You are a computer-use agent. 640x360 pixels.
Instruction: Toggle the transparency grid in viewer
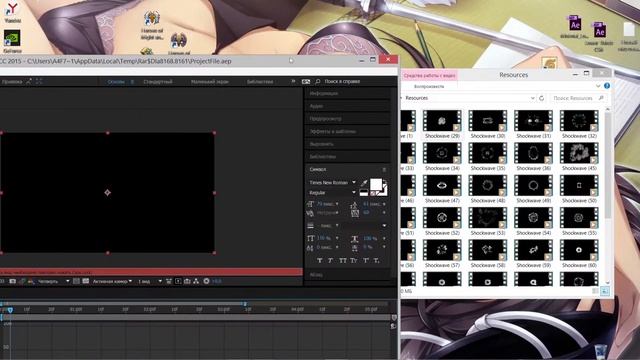click(x=85, y=281)
